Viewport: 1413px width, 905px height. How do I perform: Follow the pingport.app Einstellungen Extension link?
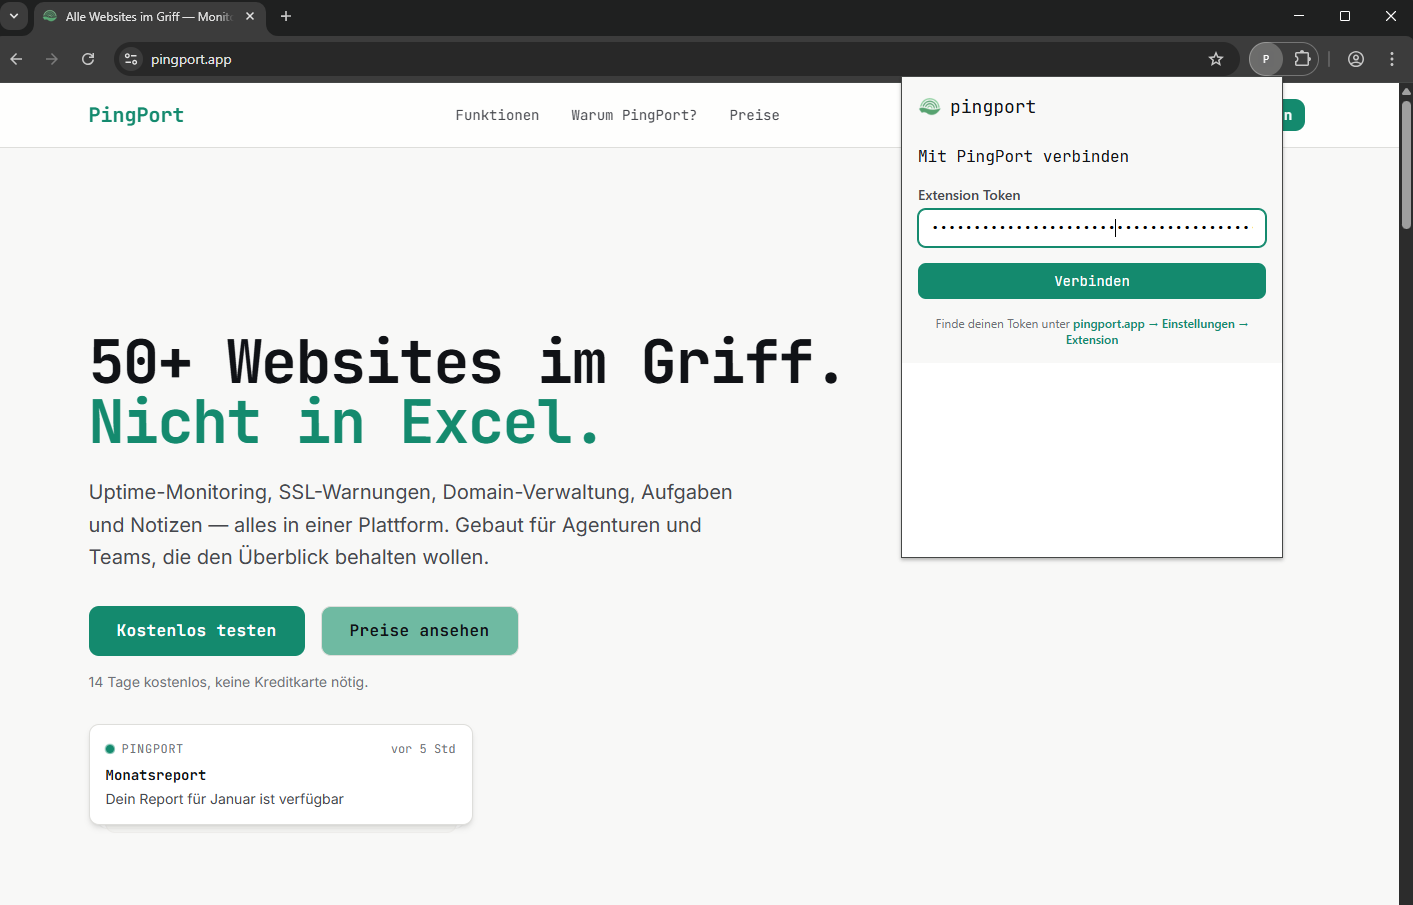pos(1159,325)
